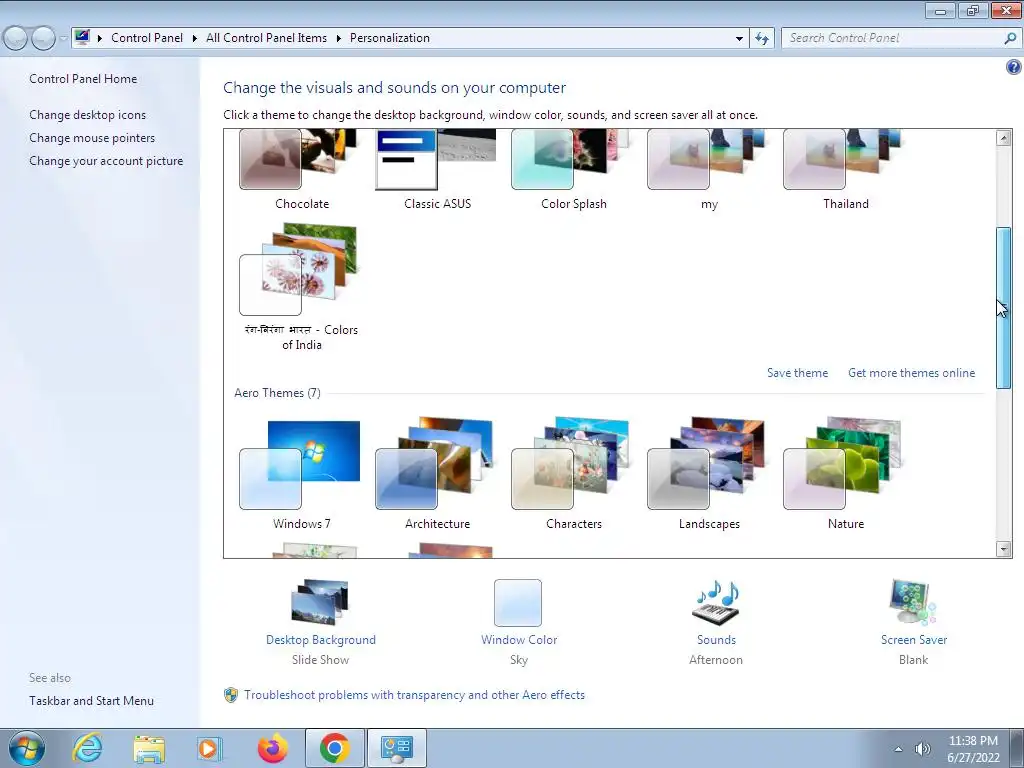
Task: Open Change desktop icons link
Action: click(x=88, y=115)
